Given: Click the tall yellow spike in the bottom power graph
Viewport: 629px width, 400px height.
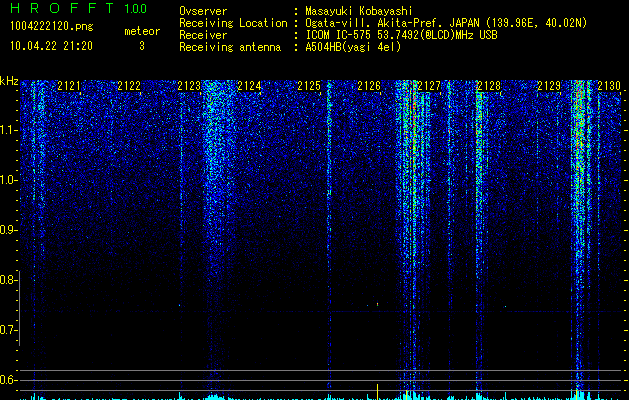Looking at the screenshot, I should click(x=377, y=392).
